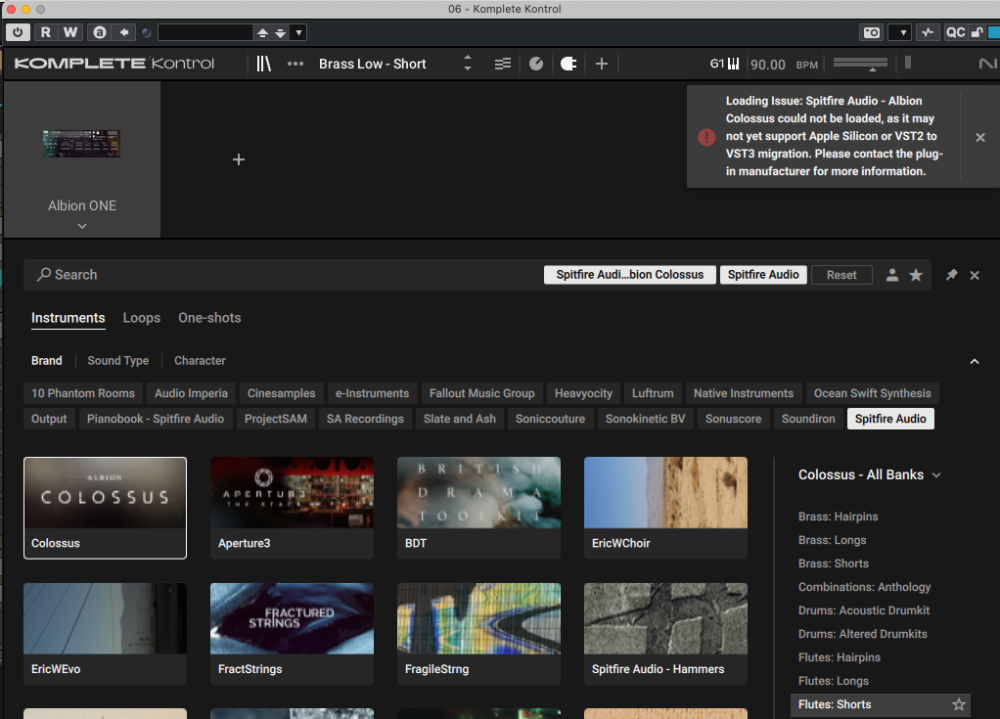Step presets with up/down arrows
1000x719 pixels.
(467, 63)
